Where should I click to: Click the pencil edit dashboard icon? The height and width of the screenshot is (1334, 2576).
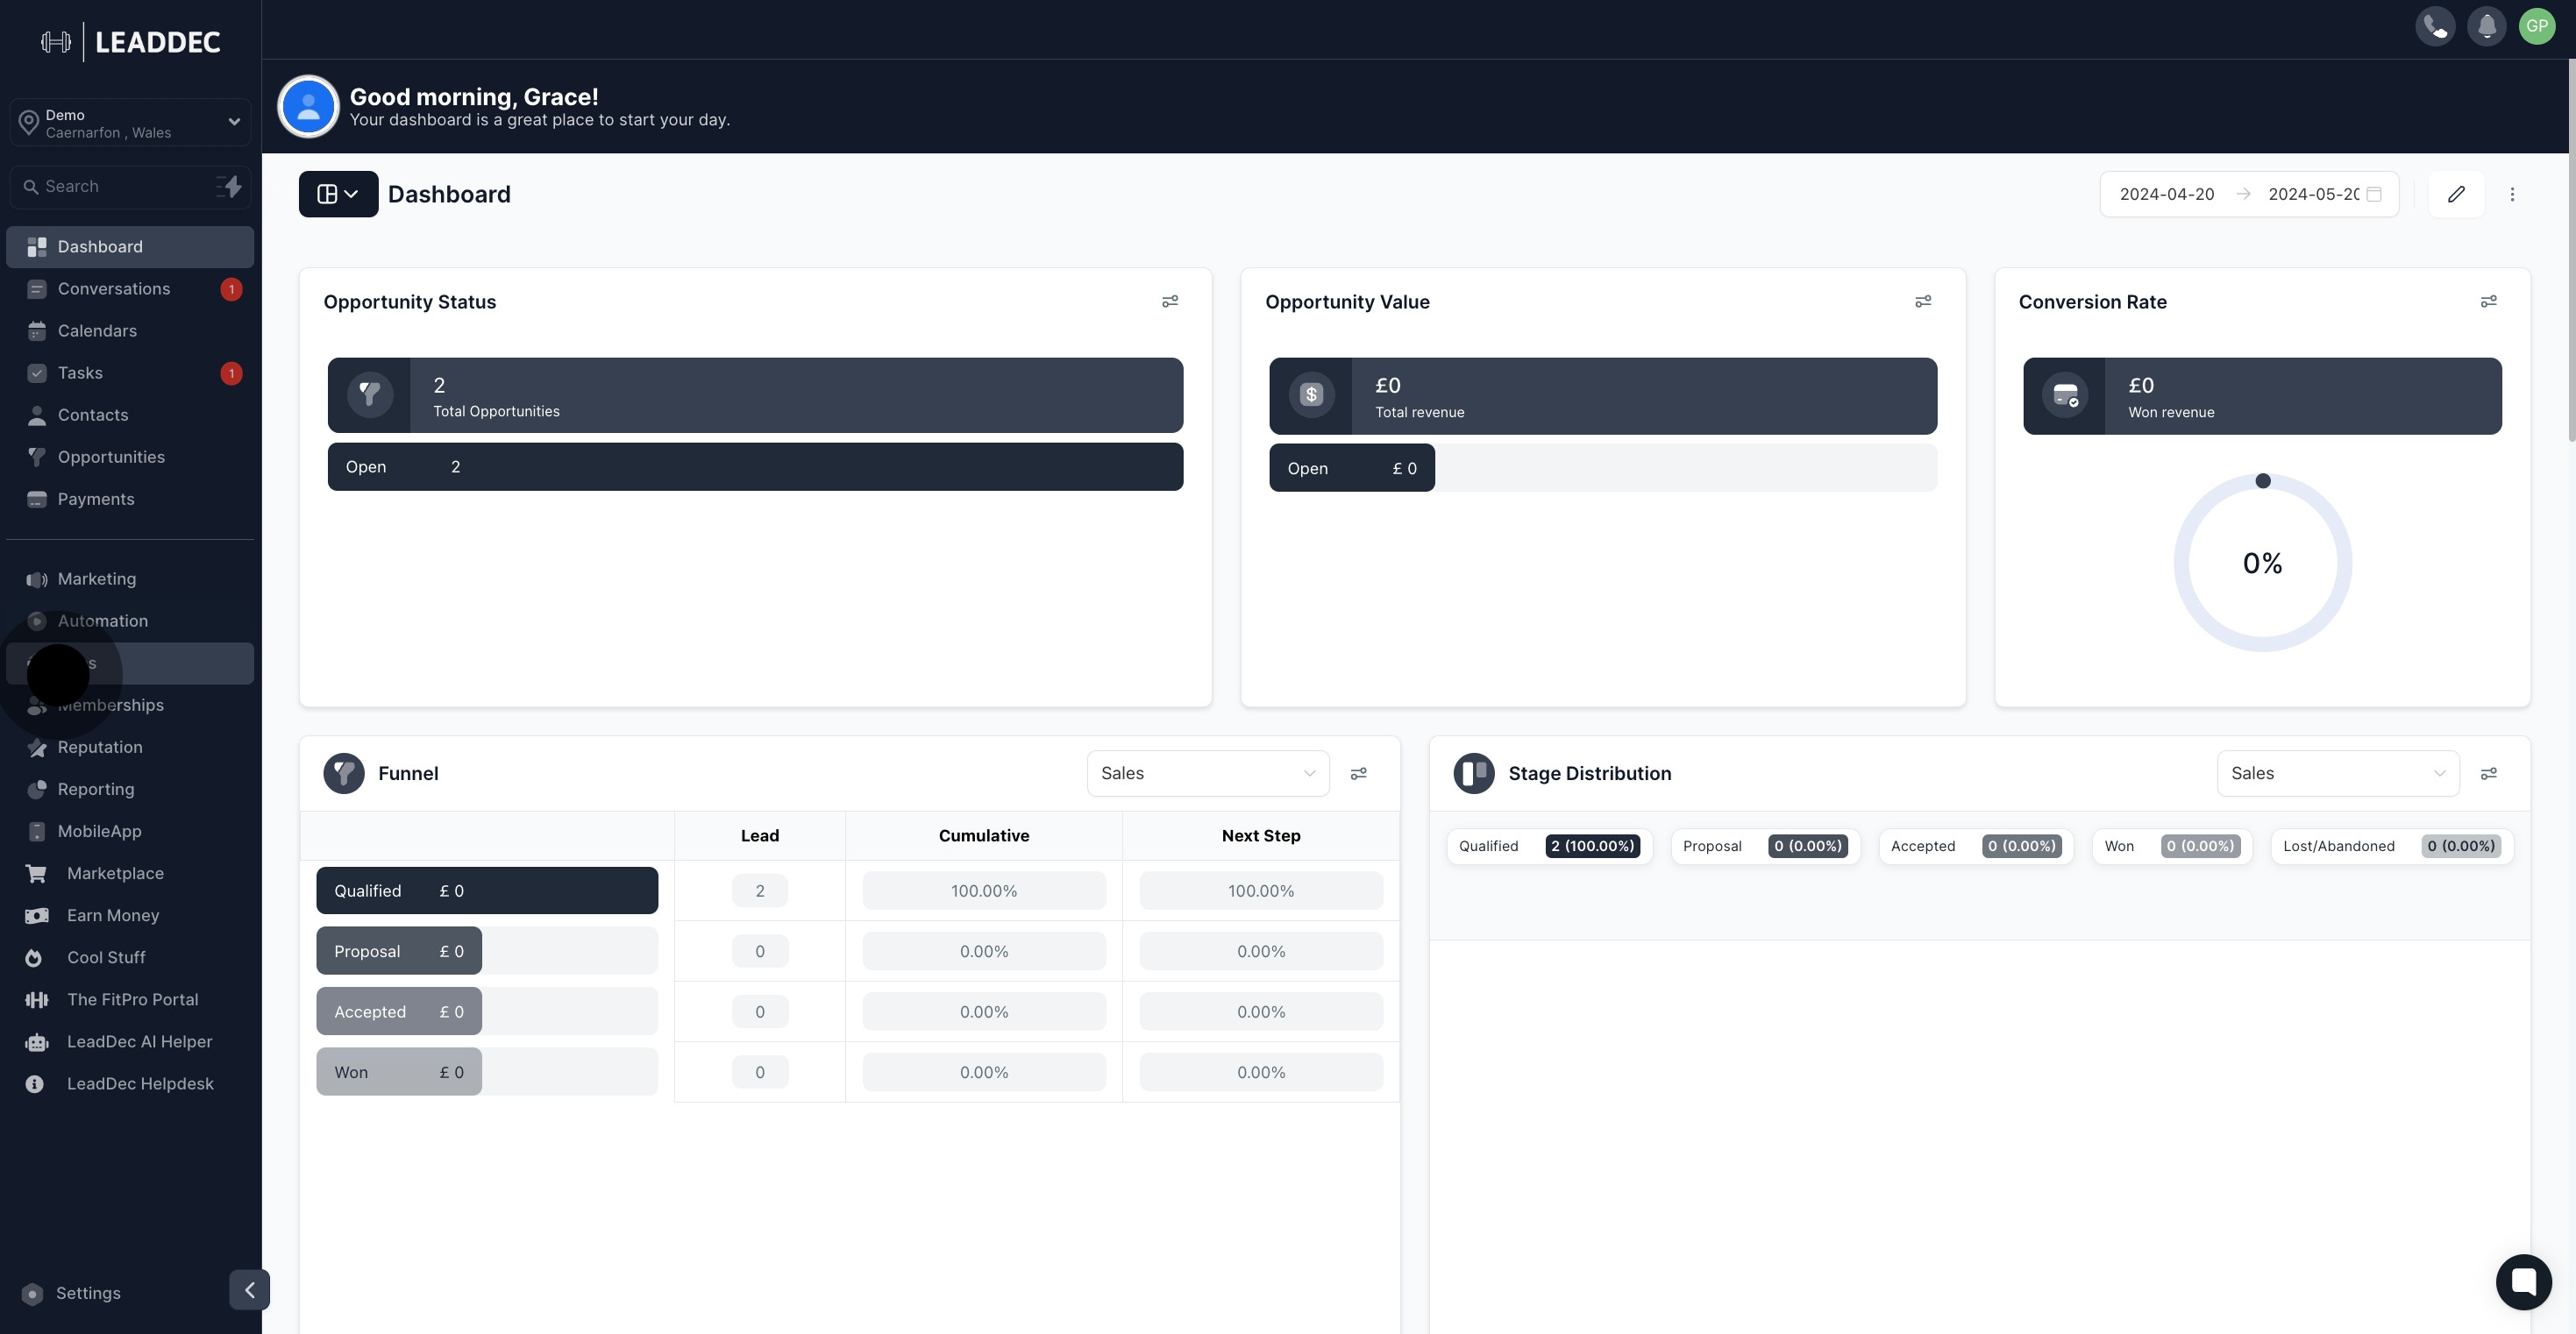point(2456,194)
